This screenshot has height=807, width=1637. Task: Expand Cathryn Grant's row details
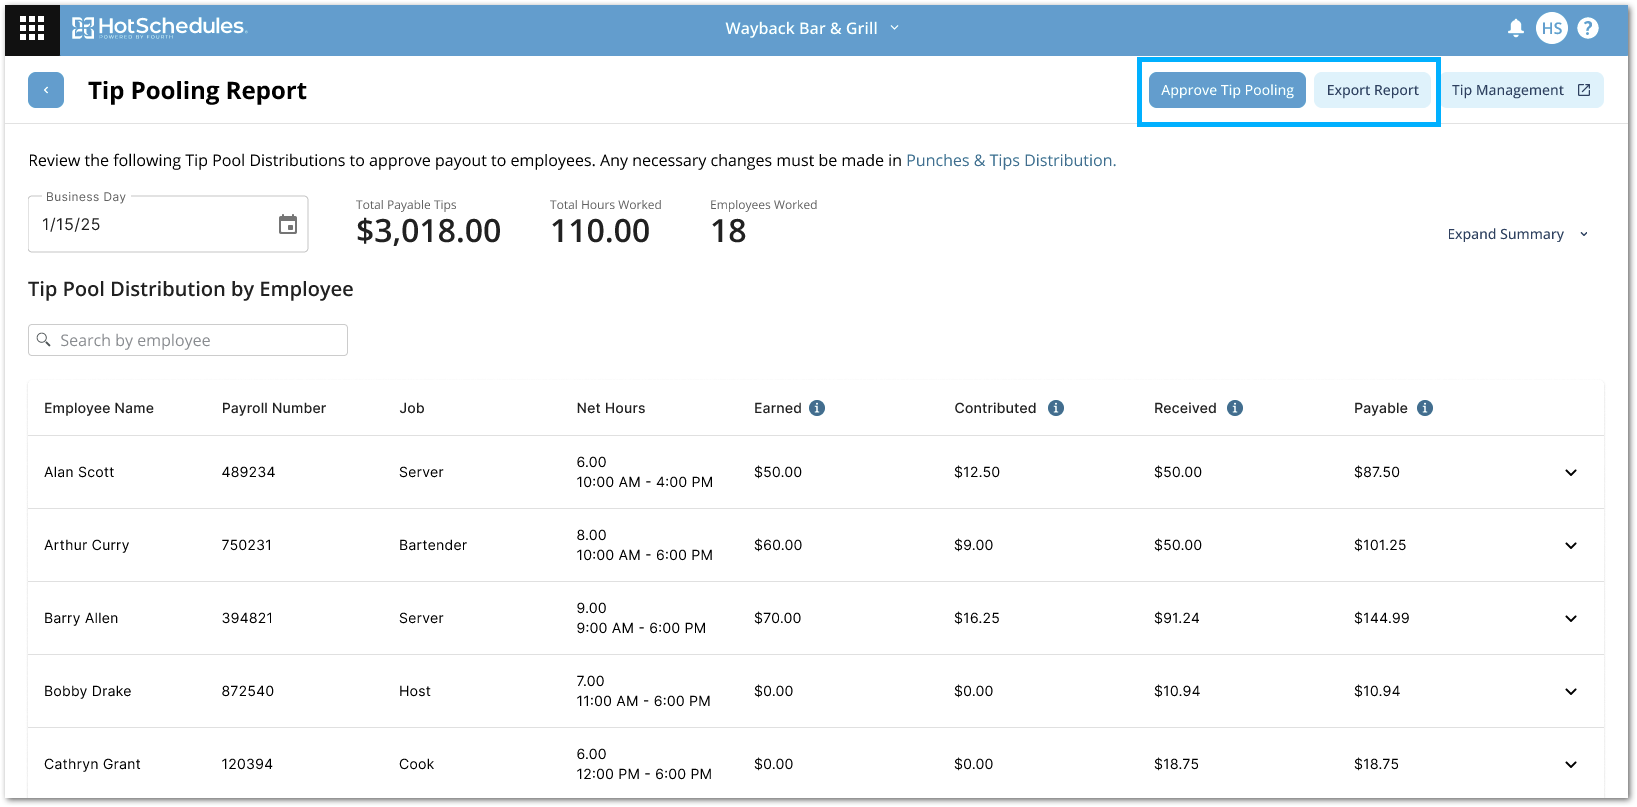coord(1571,764)
